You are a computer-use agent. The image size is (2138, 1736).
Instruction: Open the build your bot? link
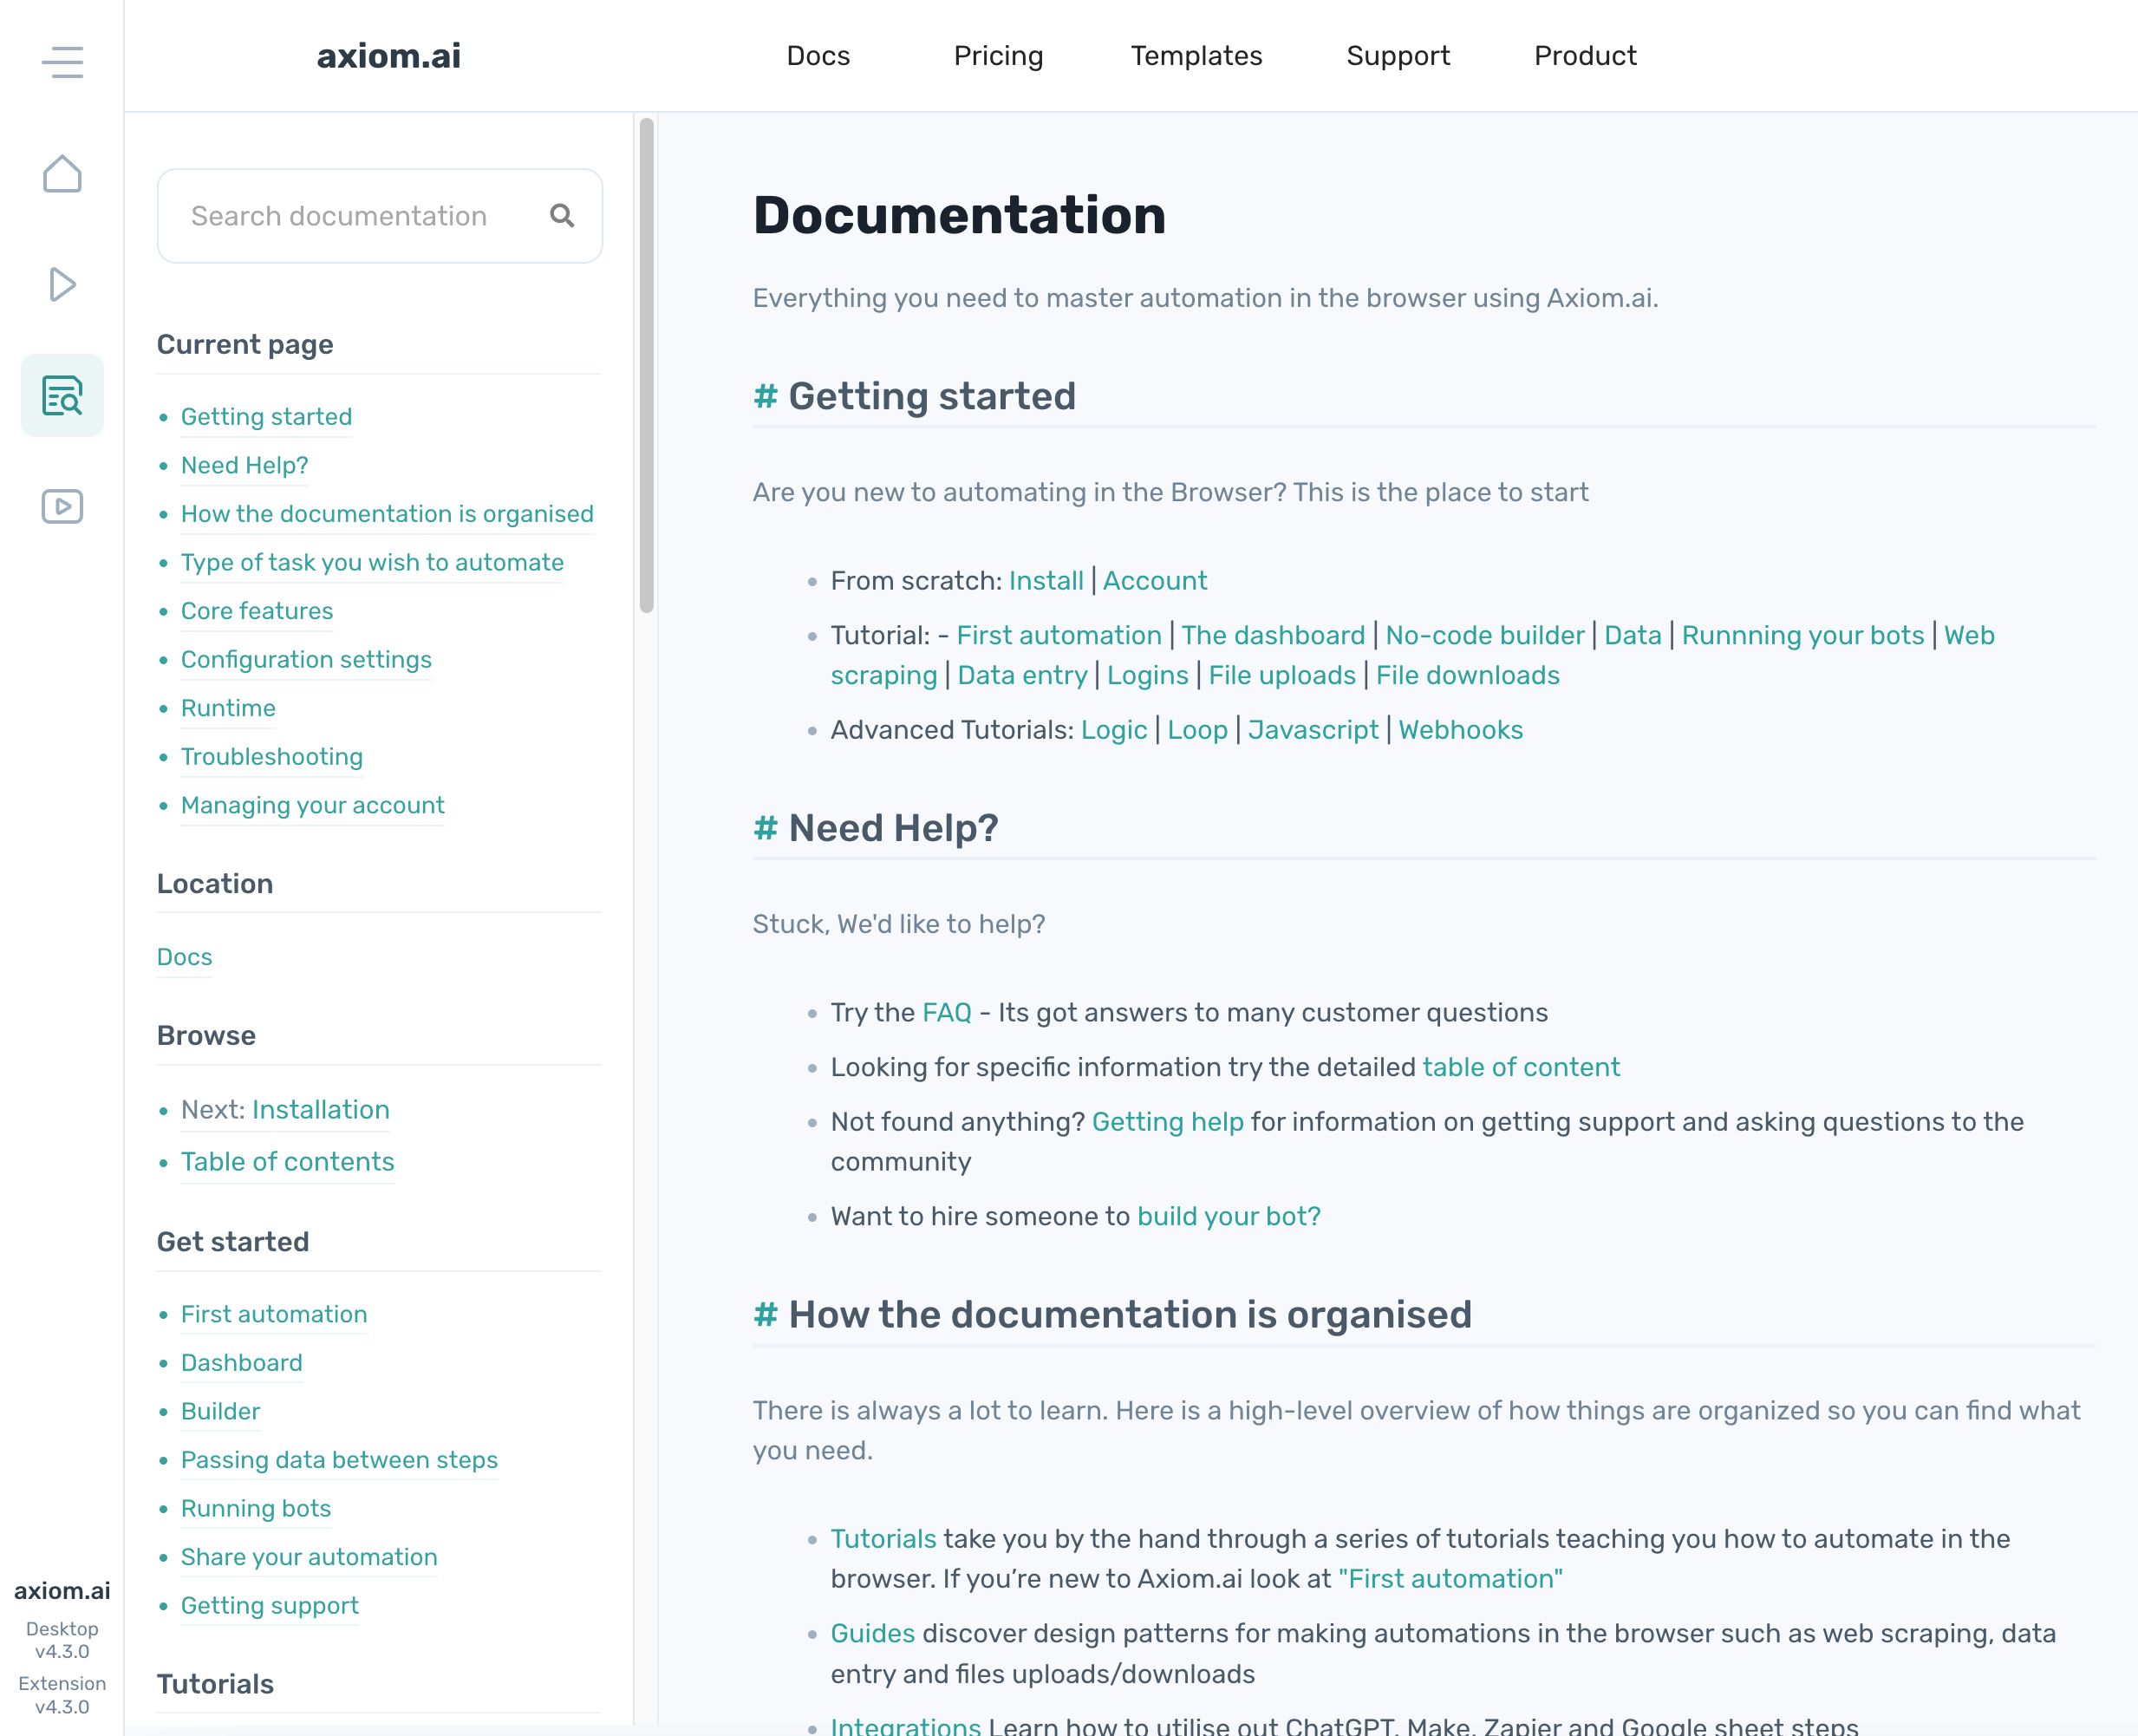coord(1229,1217)
